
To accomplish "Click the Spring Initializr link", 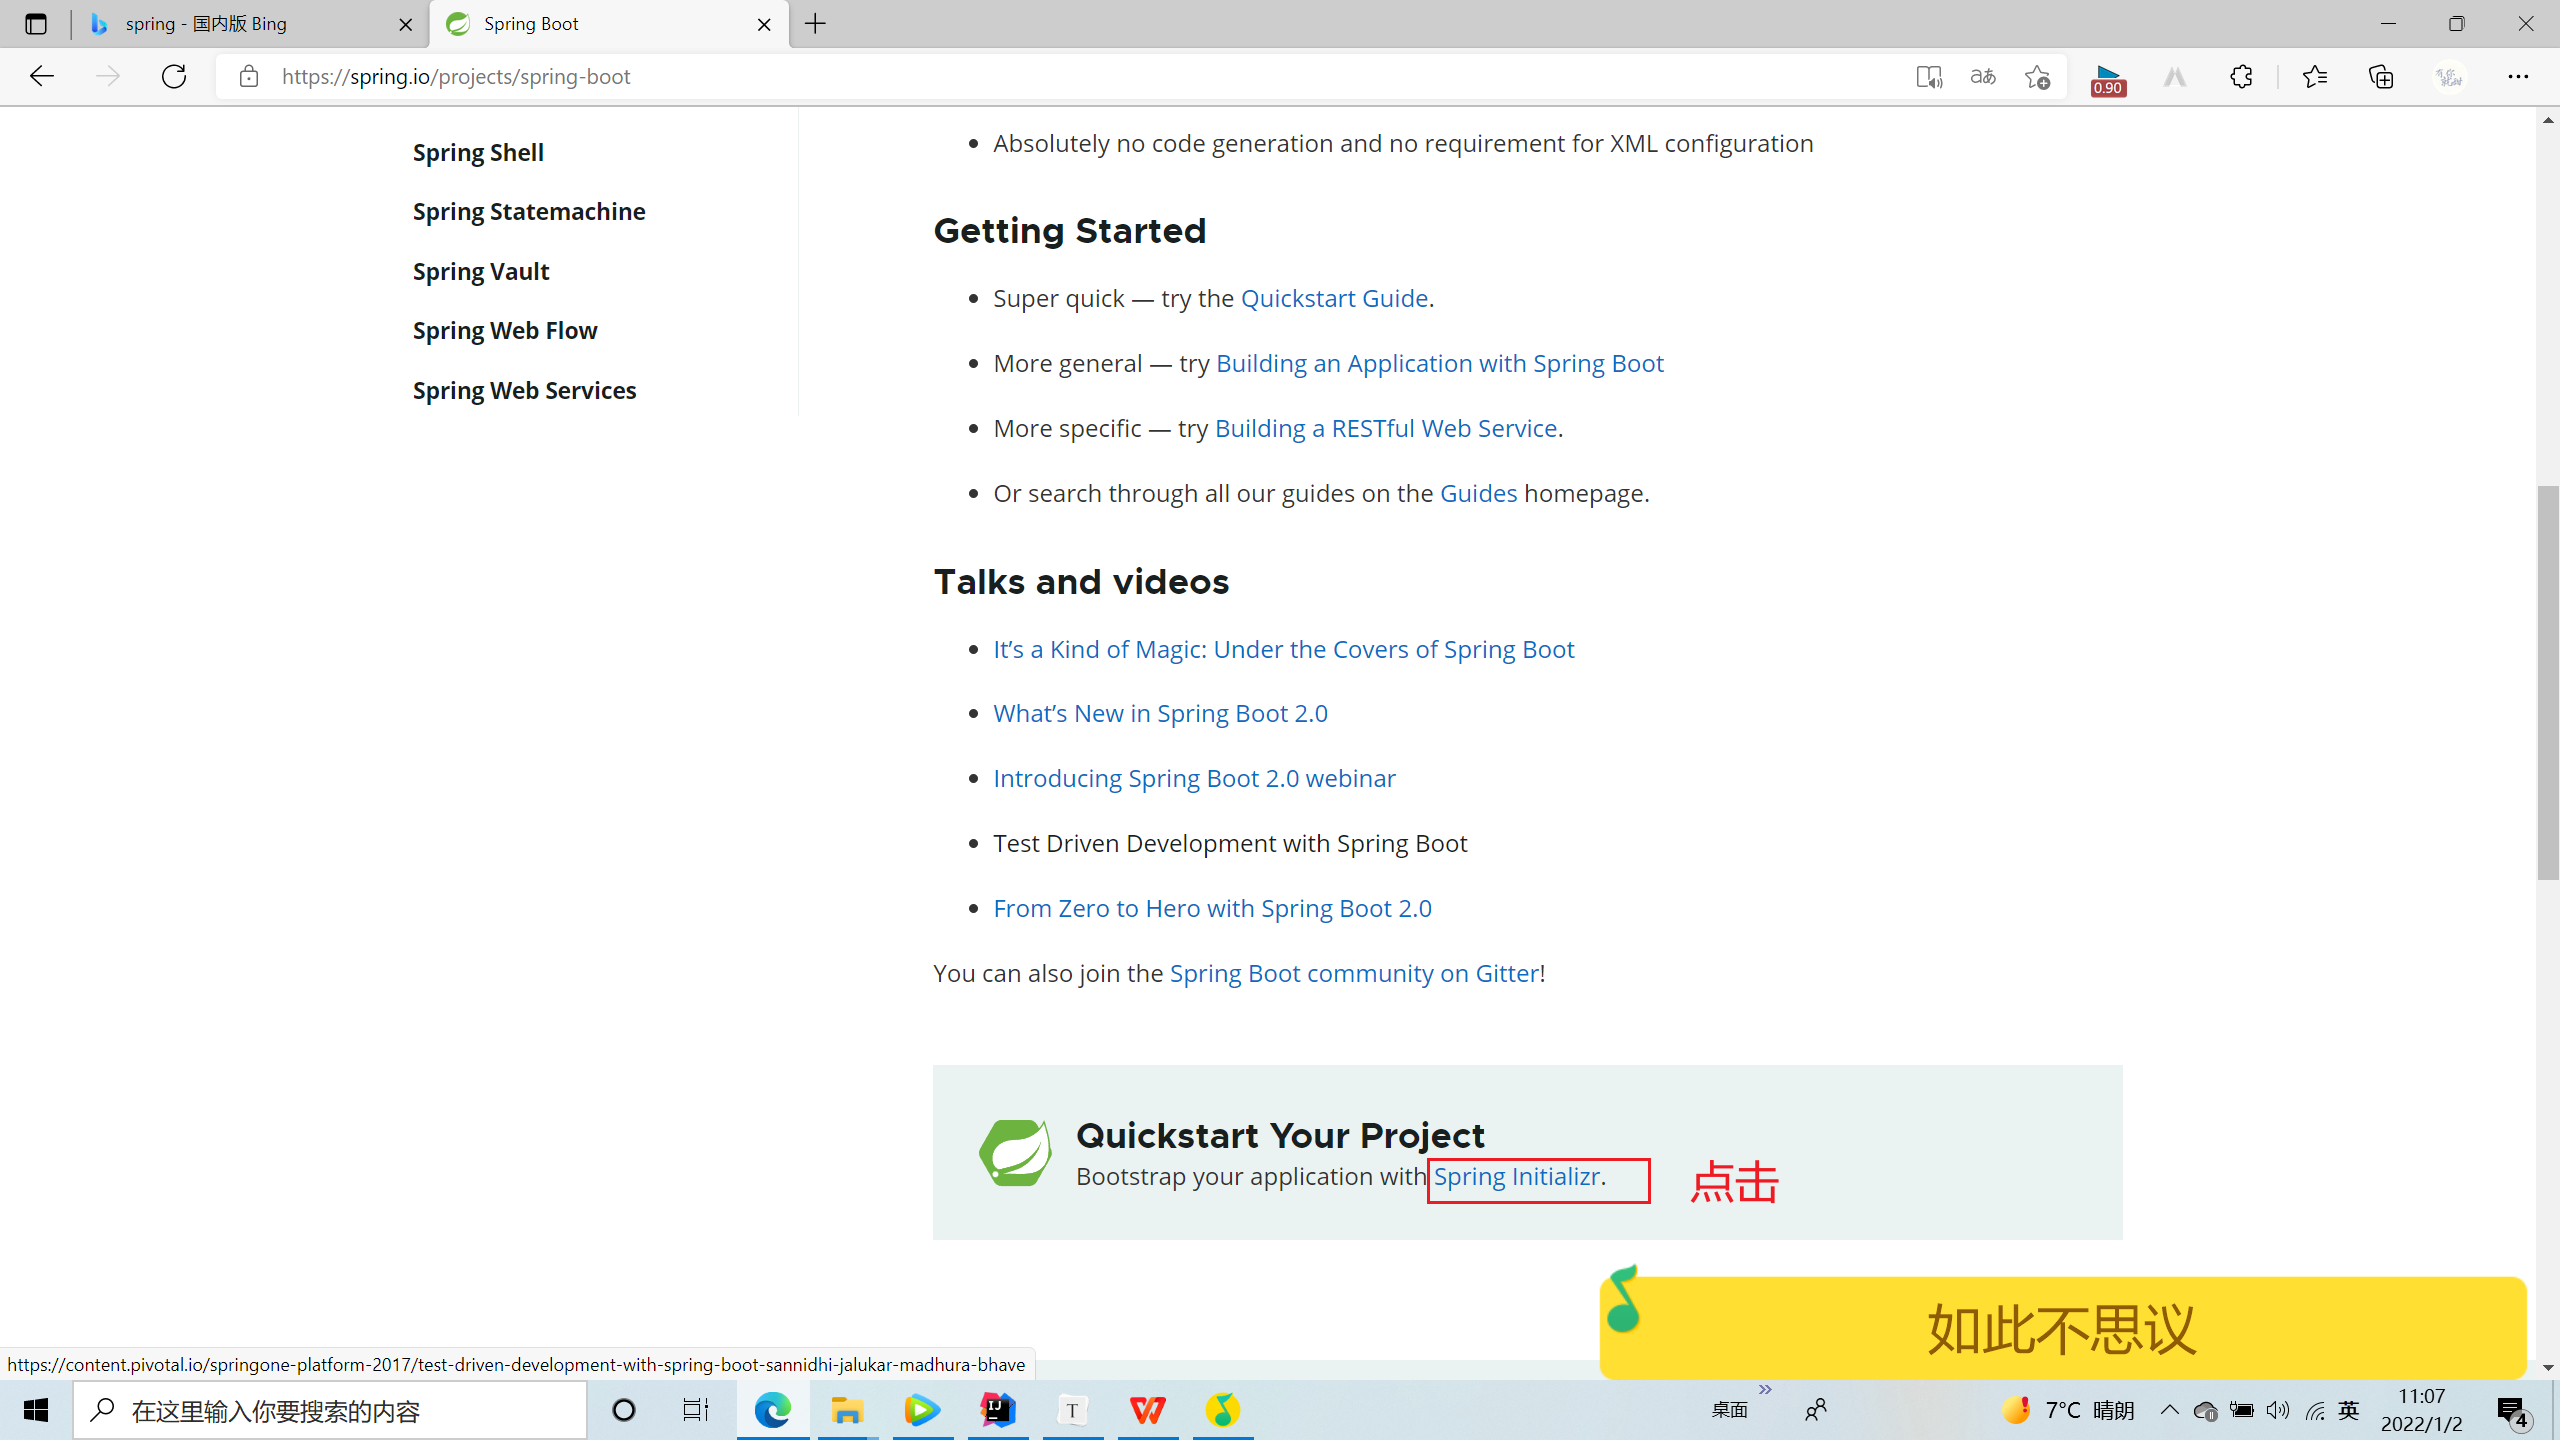I will click(x=1517, y=1176).
